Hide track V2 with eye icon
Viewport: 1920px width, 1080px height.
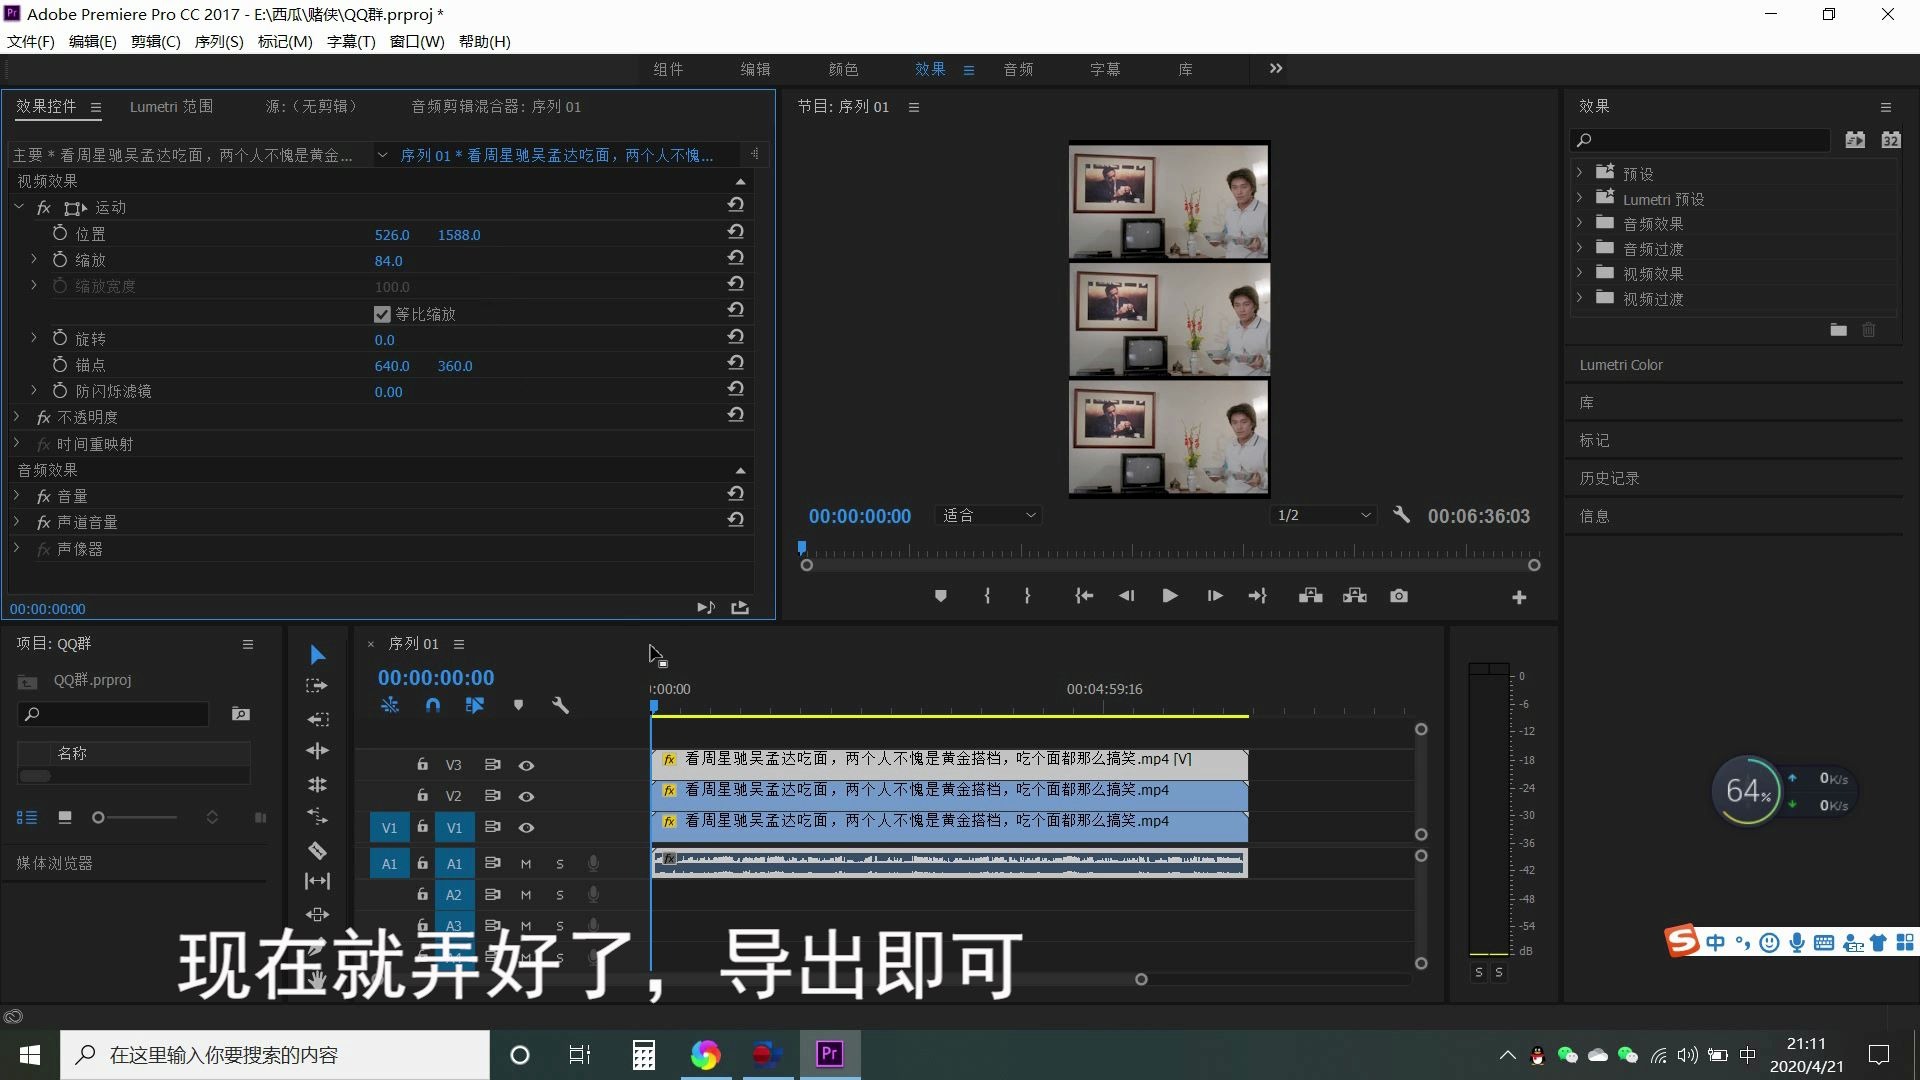click(x=526, y=796)
